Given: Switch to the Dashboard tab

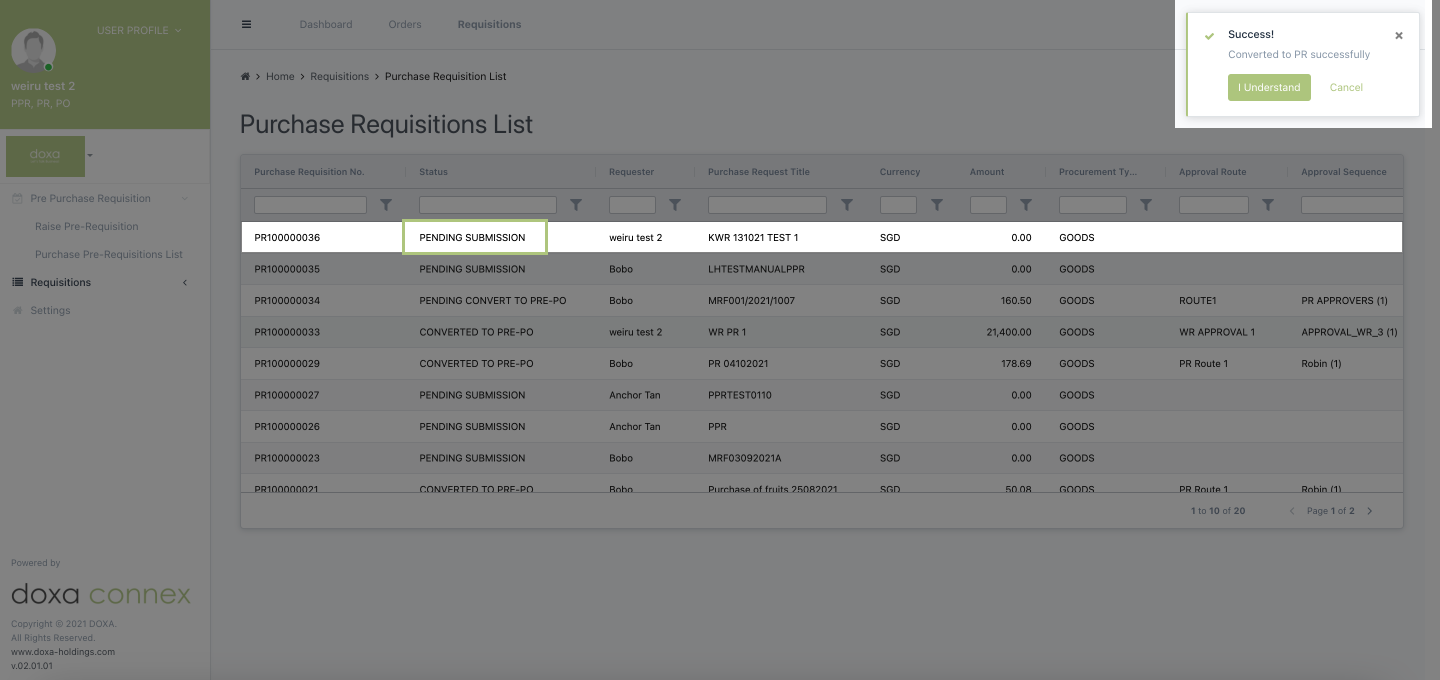Looking at the screenshot, I should pyautogui.click(x=326, y=24).
